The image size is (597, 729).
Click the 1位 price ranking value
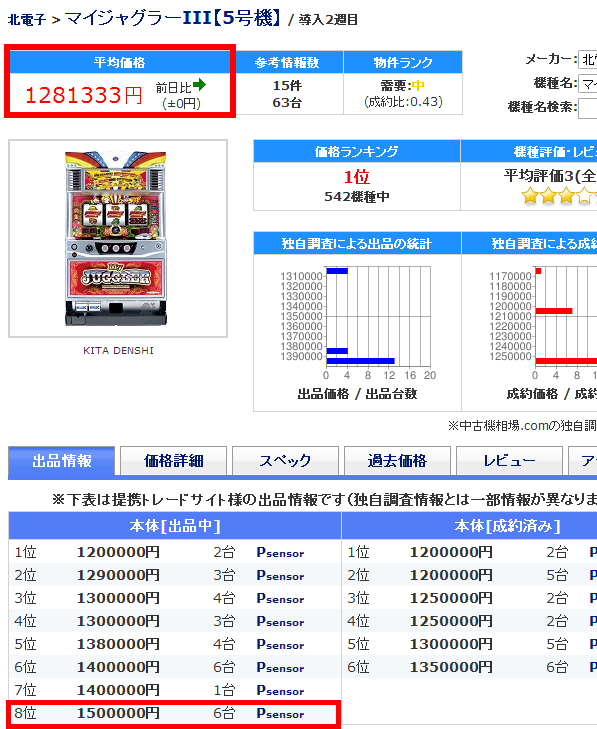coord(357,177)
